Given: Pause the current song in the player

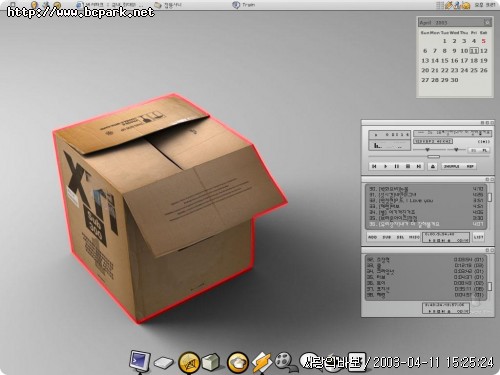Looking at the screenshot, I should (396, 166).
